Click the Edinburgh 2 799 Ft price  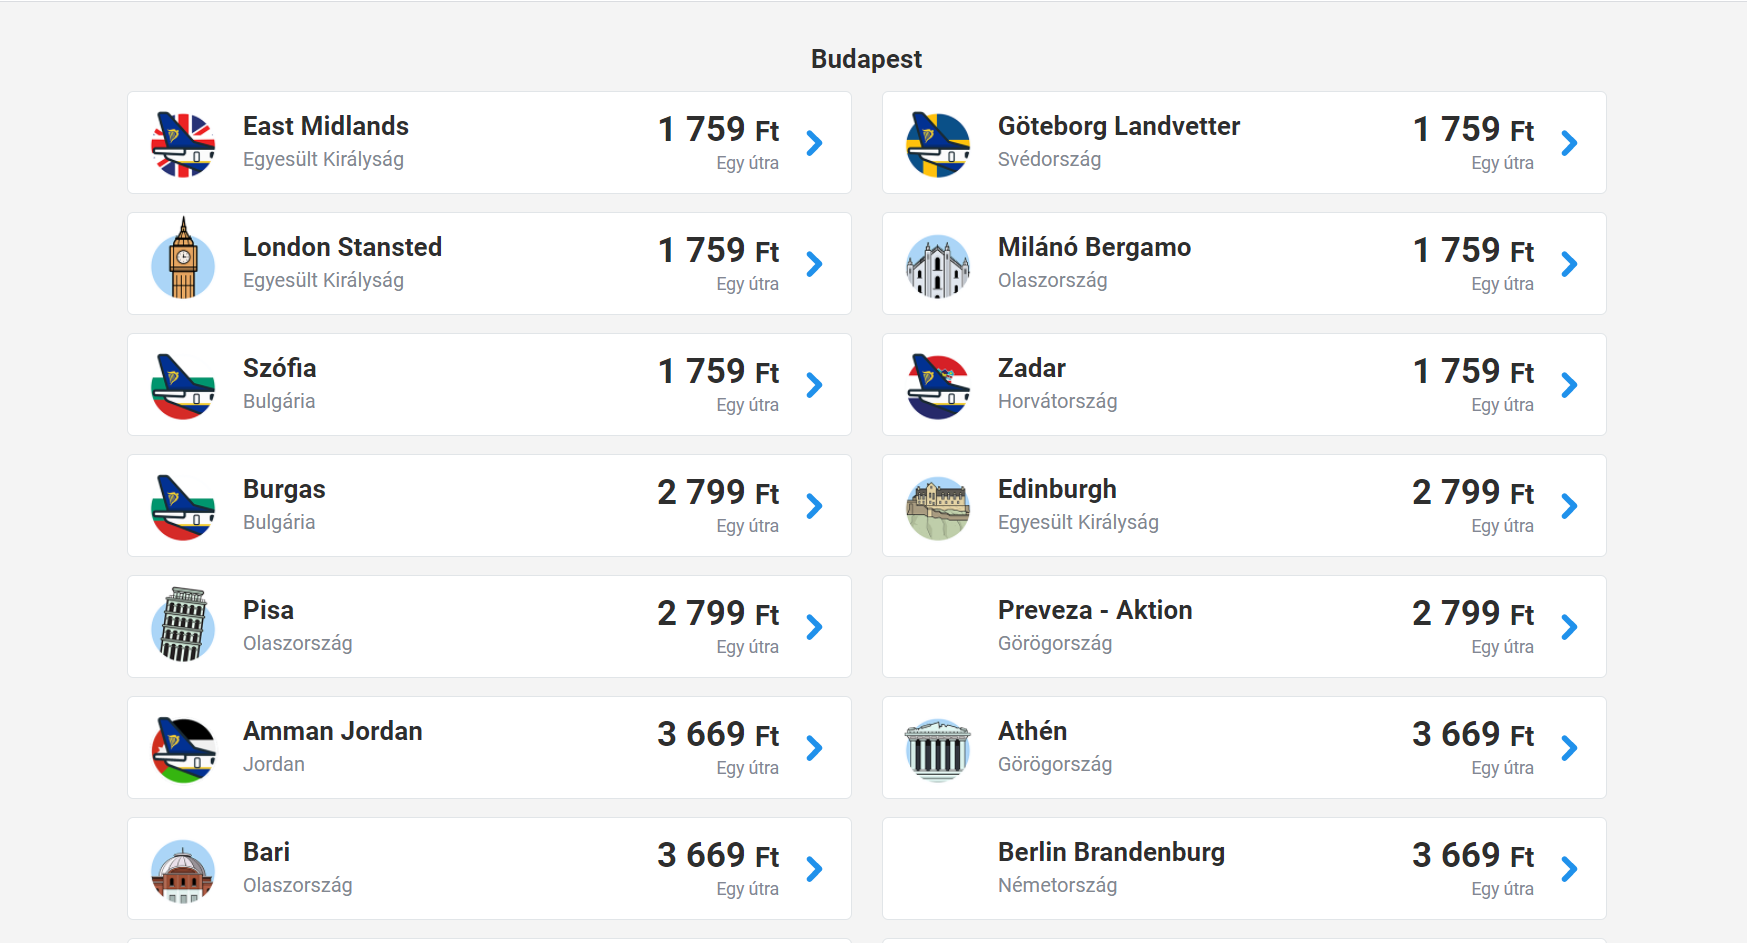1472,492
